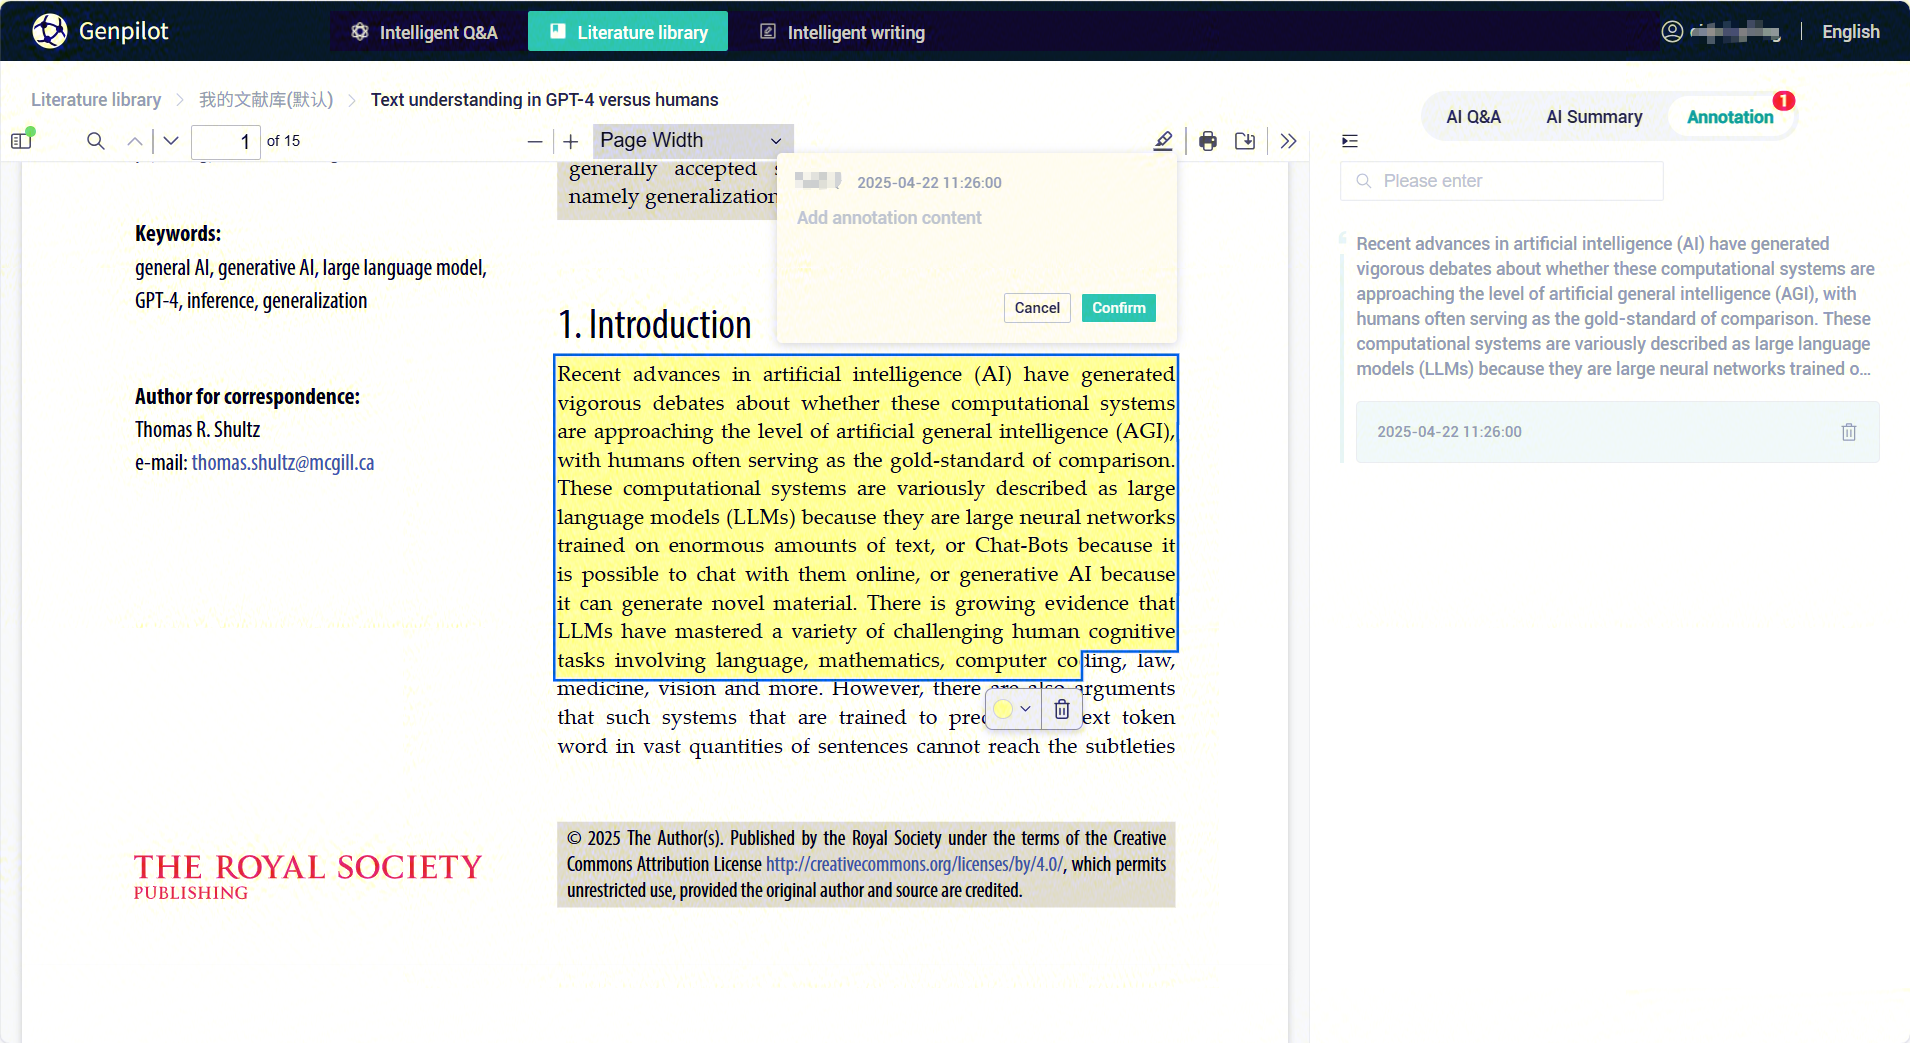
Task: Expand highlight color dropdown arrow
Action: 1025,709
